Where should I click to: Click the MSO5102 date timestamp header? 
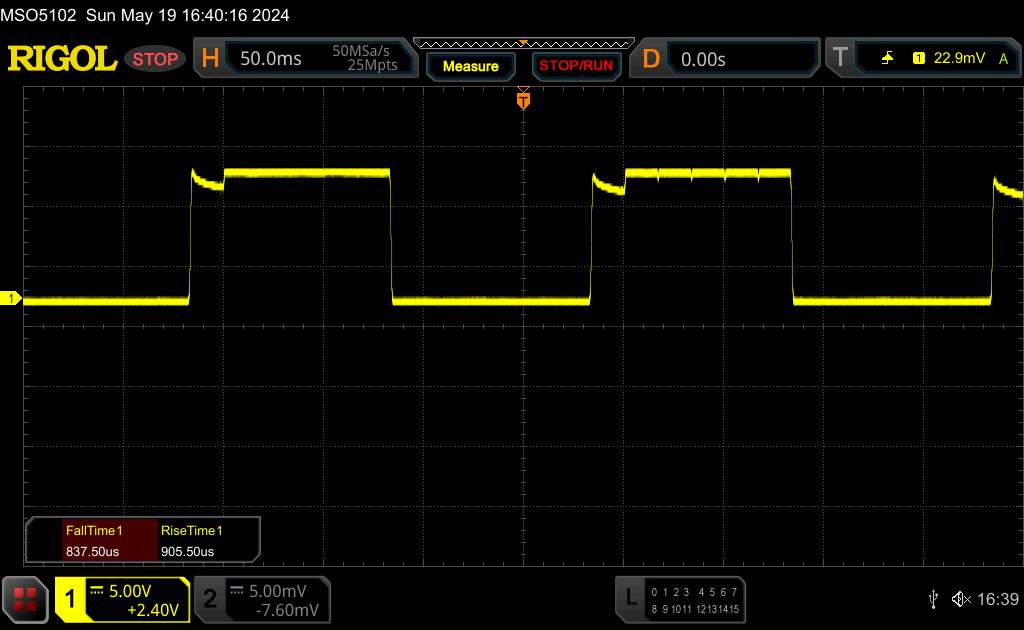pos(144,15)
